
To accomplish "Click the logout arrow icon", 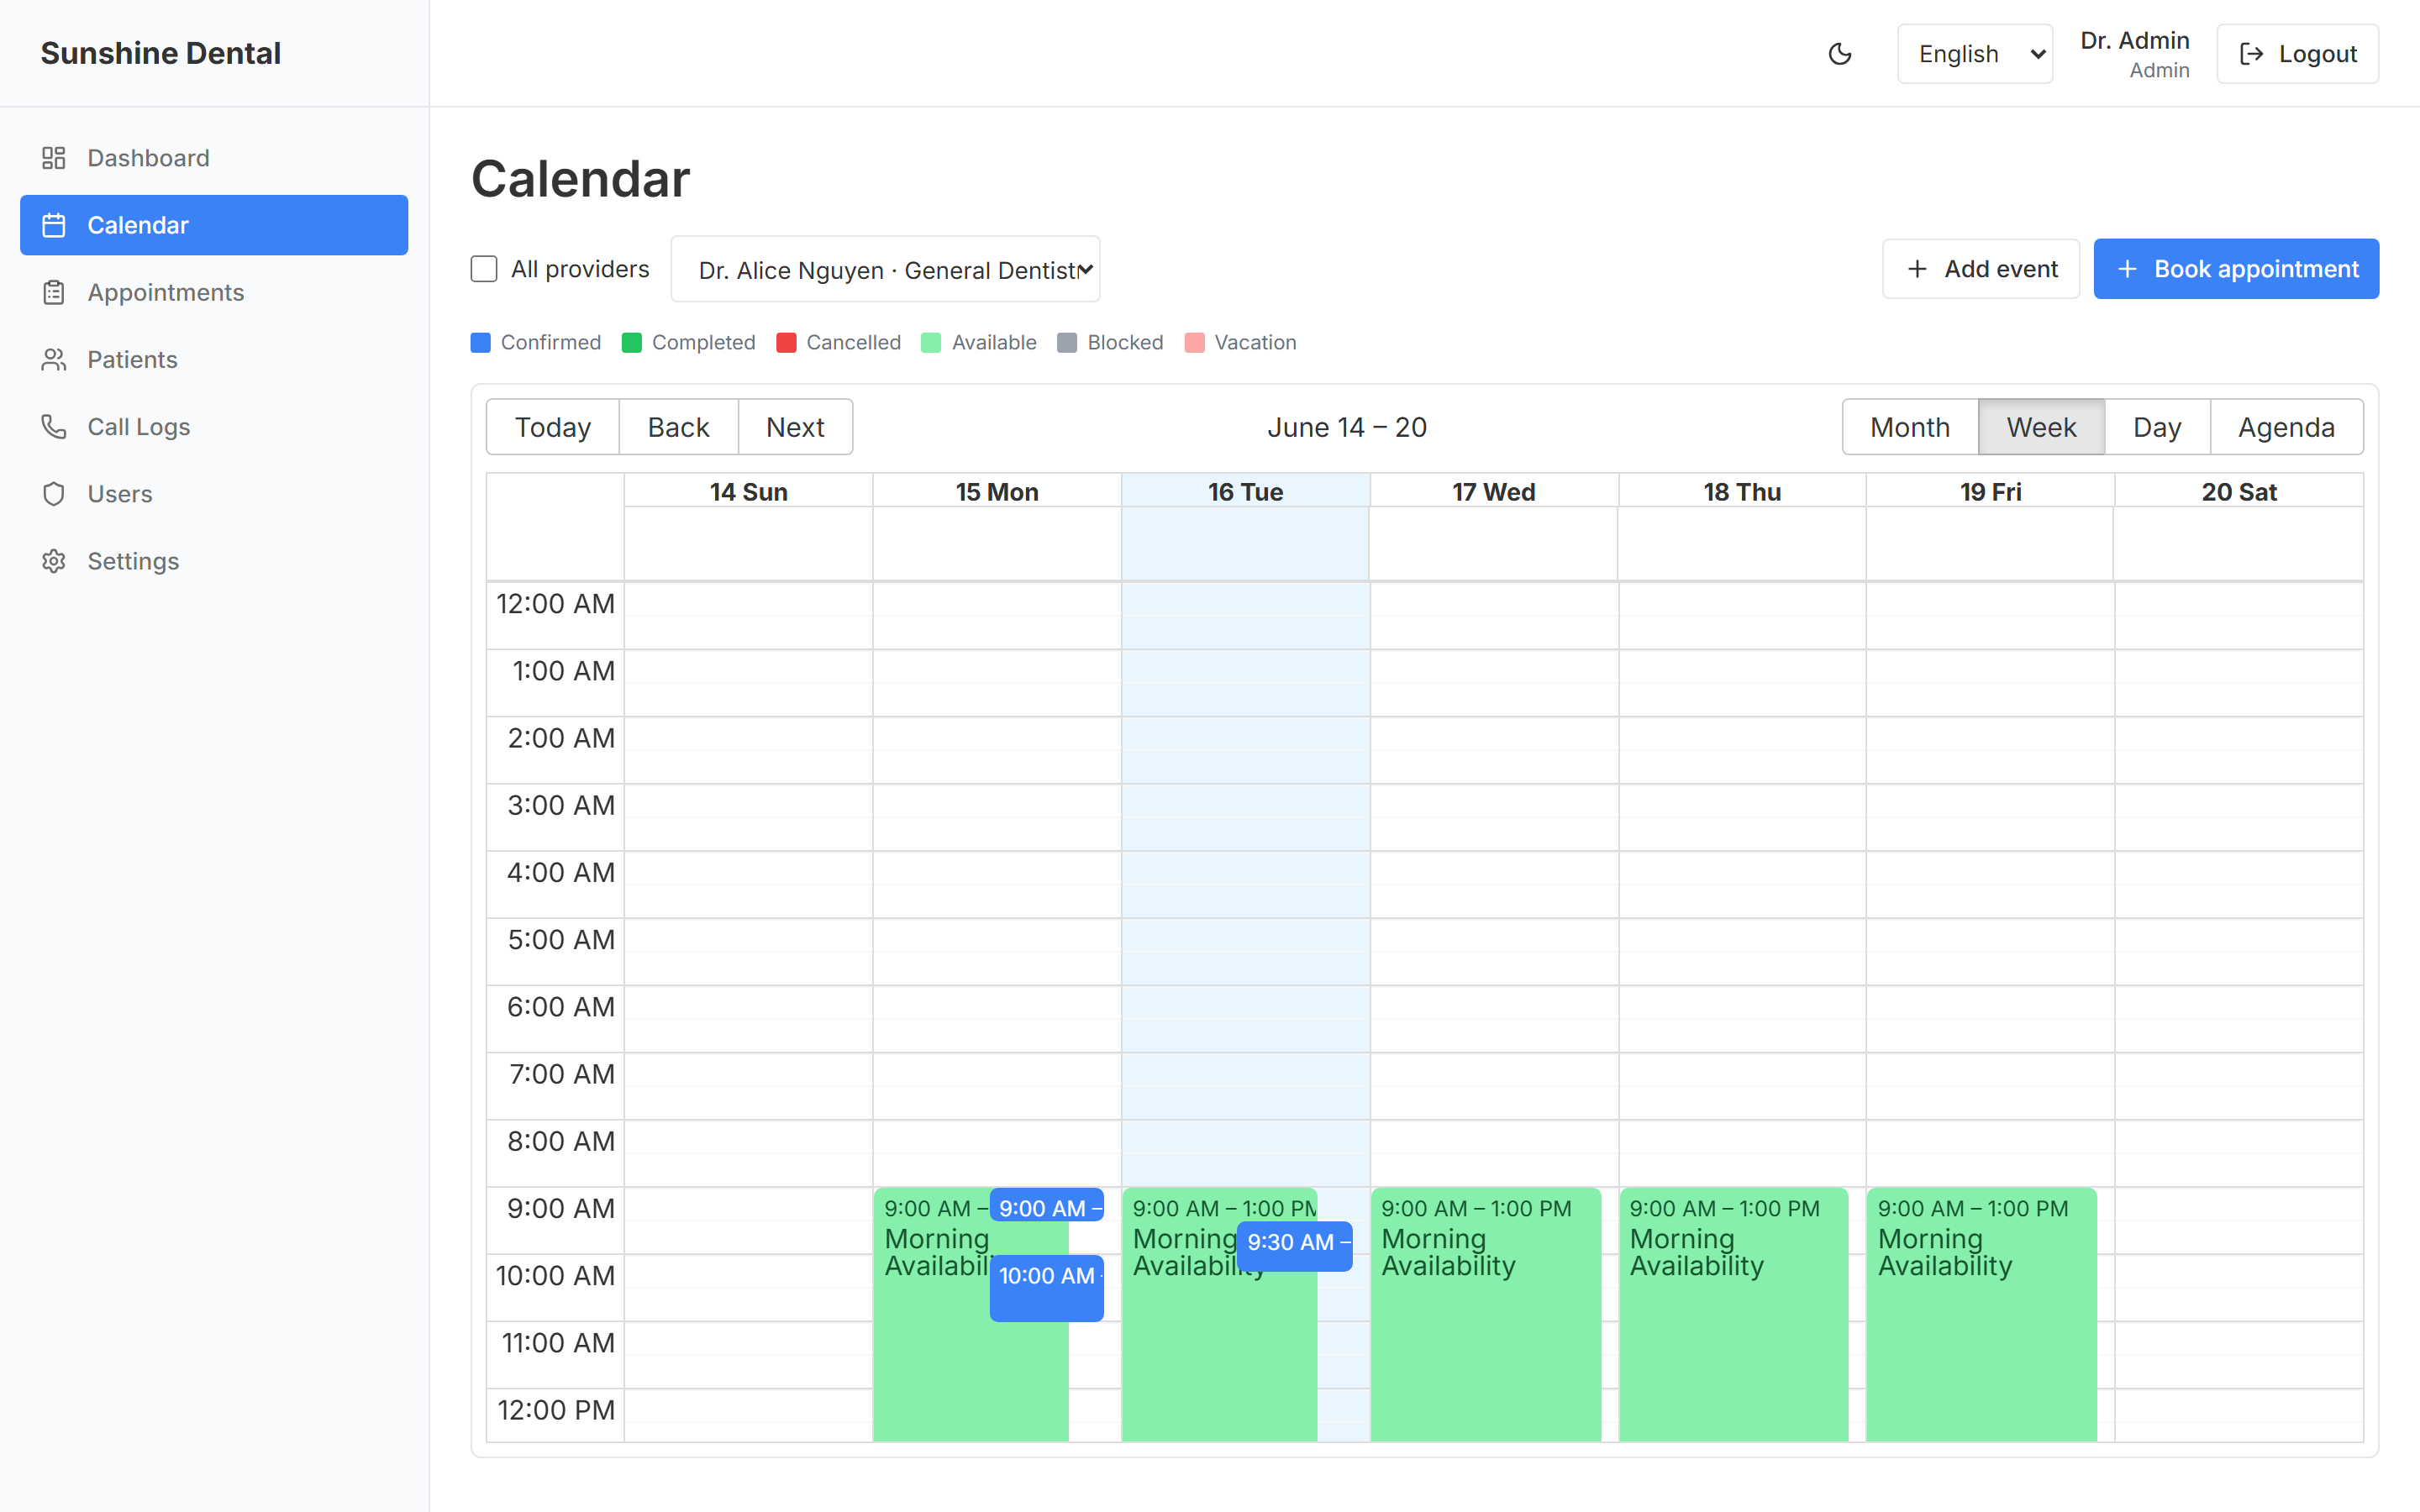I will pyautogui.click(x=2252, y=54).
